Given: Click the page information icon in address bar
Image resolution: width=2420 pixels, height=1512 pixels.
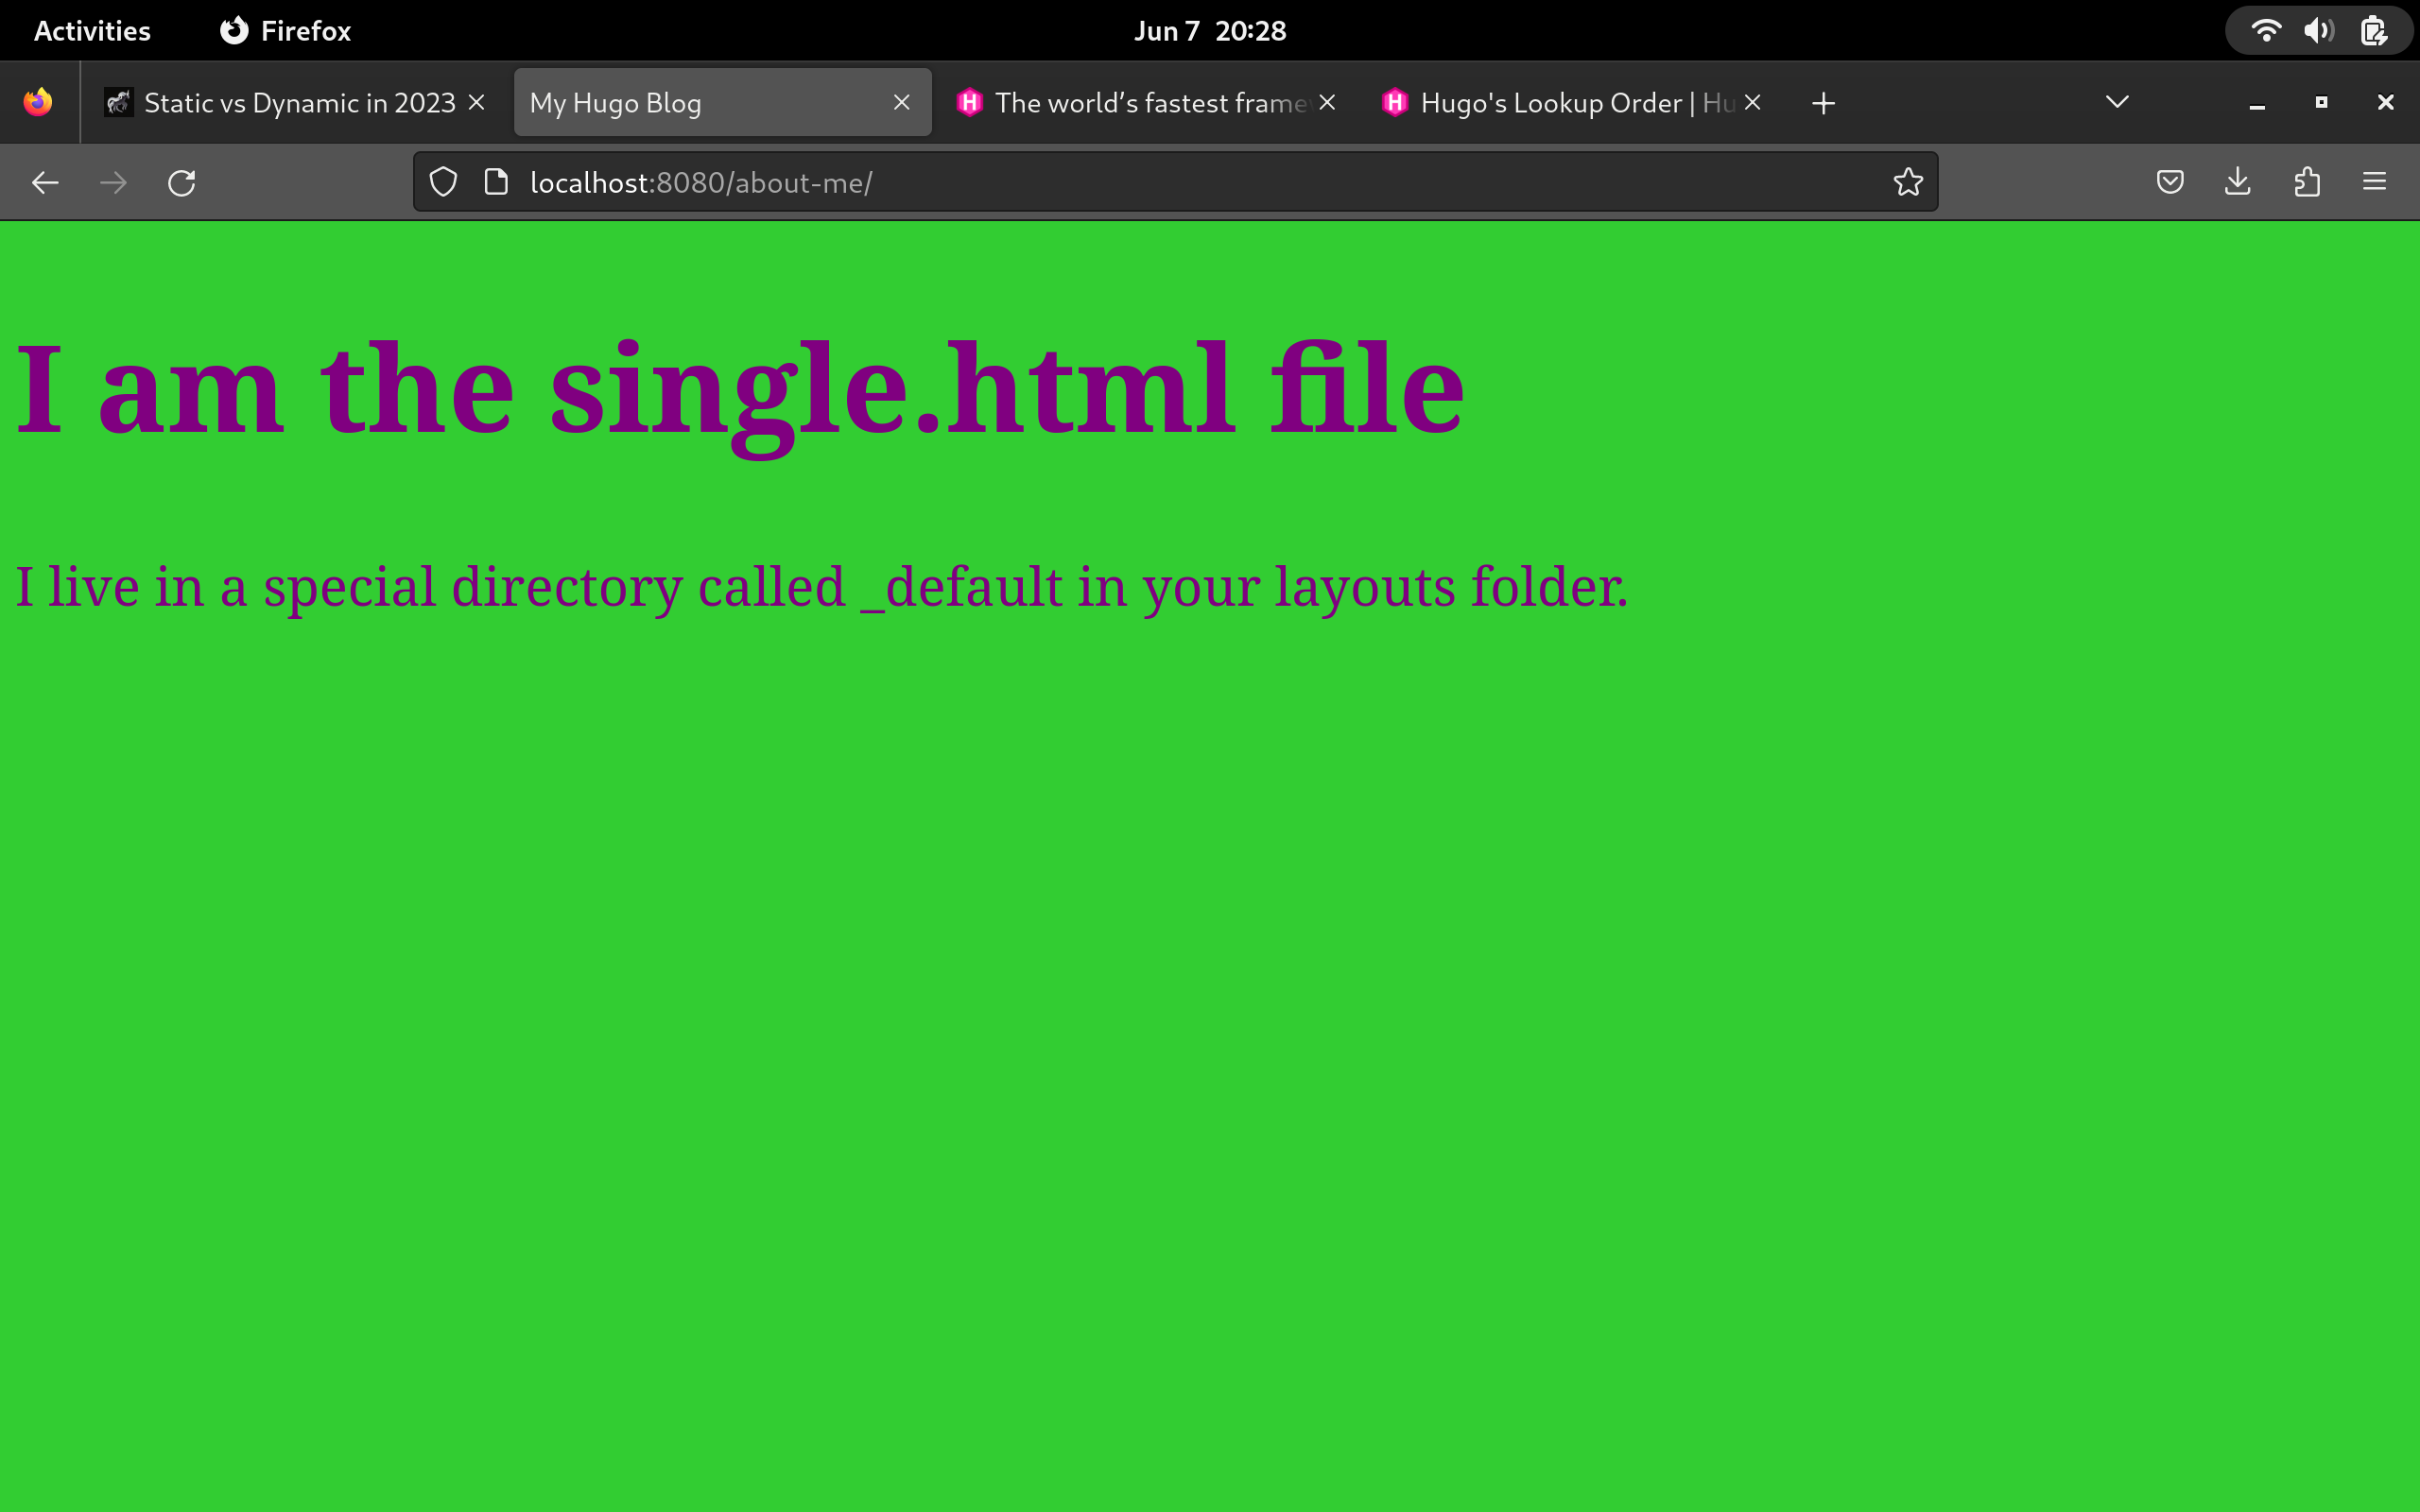Looking at the screenshot, I should tap(495, 182).
